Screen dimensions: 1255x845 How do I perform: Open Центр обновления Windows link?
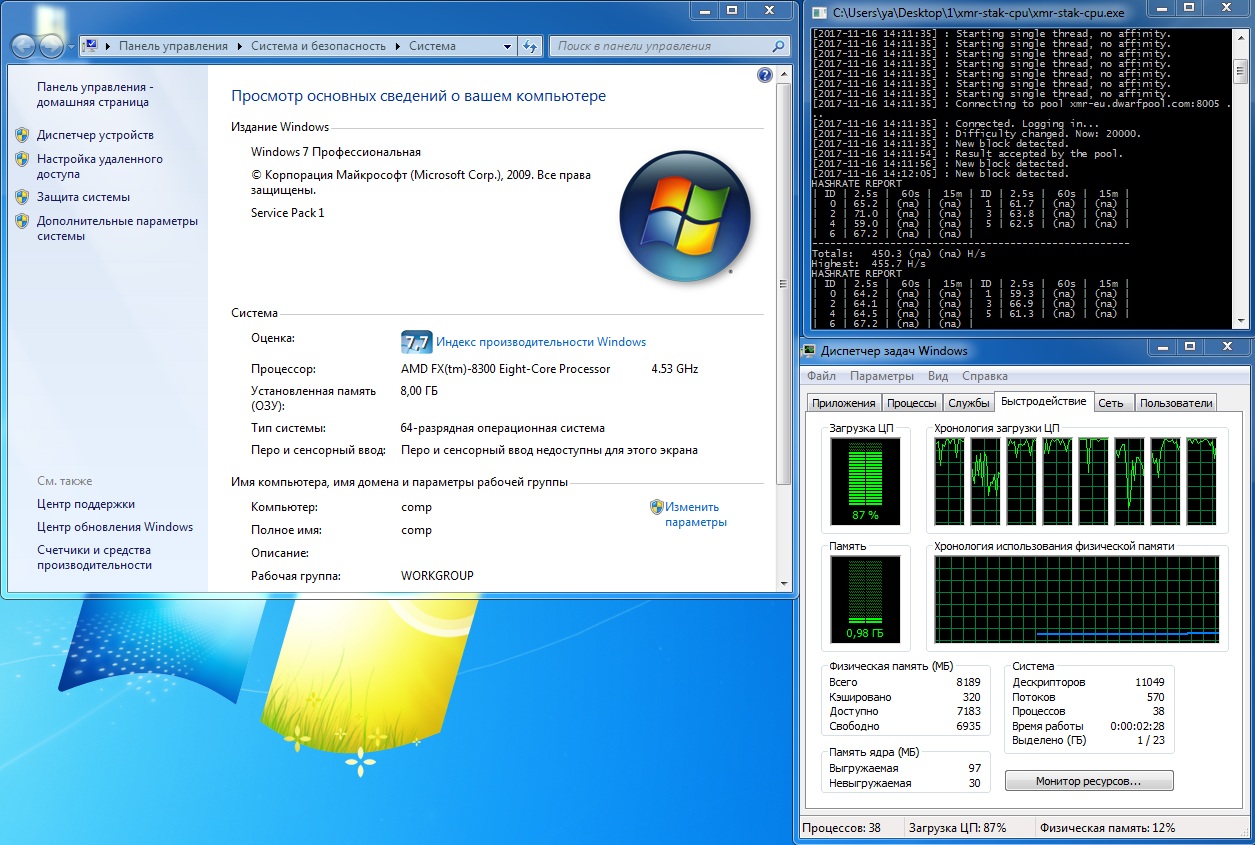click(x=115, y=527)
